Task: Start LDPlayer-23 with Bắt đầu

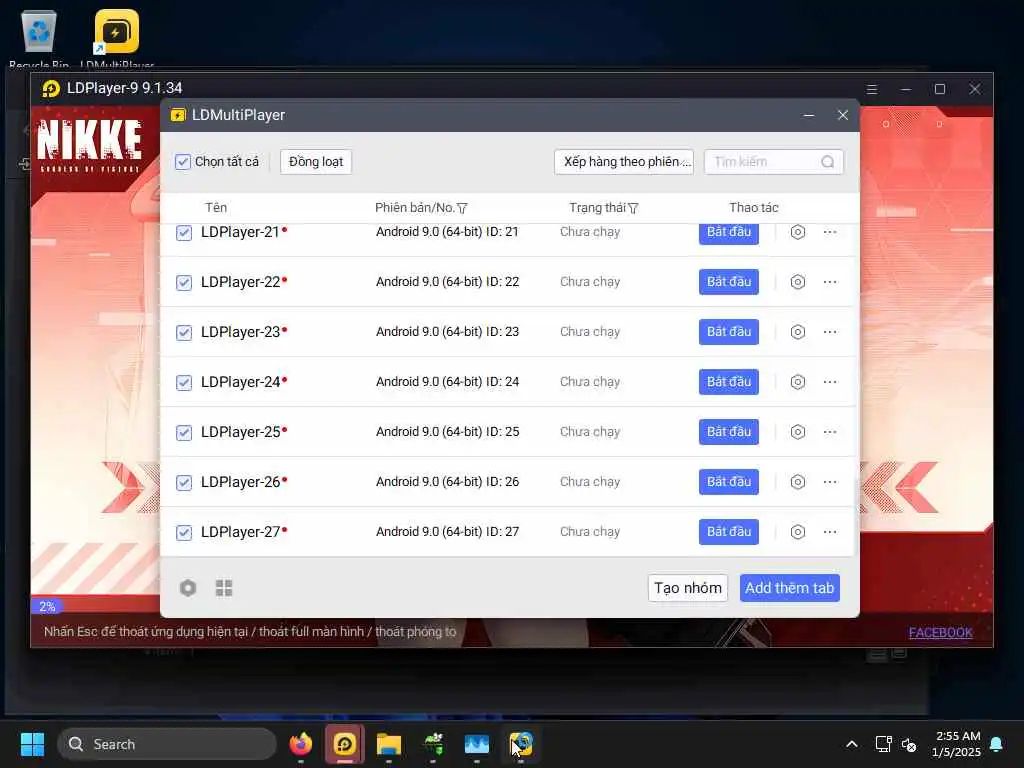Action: click(729, 332)
